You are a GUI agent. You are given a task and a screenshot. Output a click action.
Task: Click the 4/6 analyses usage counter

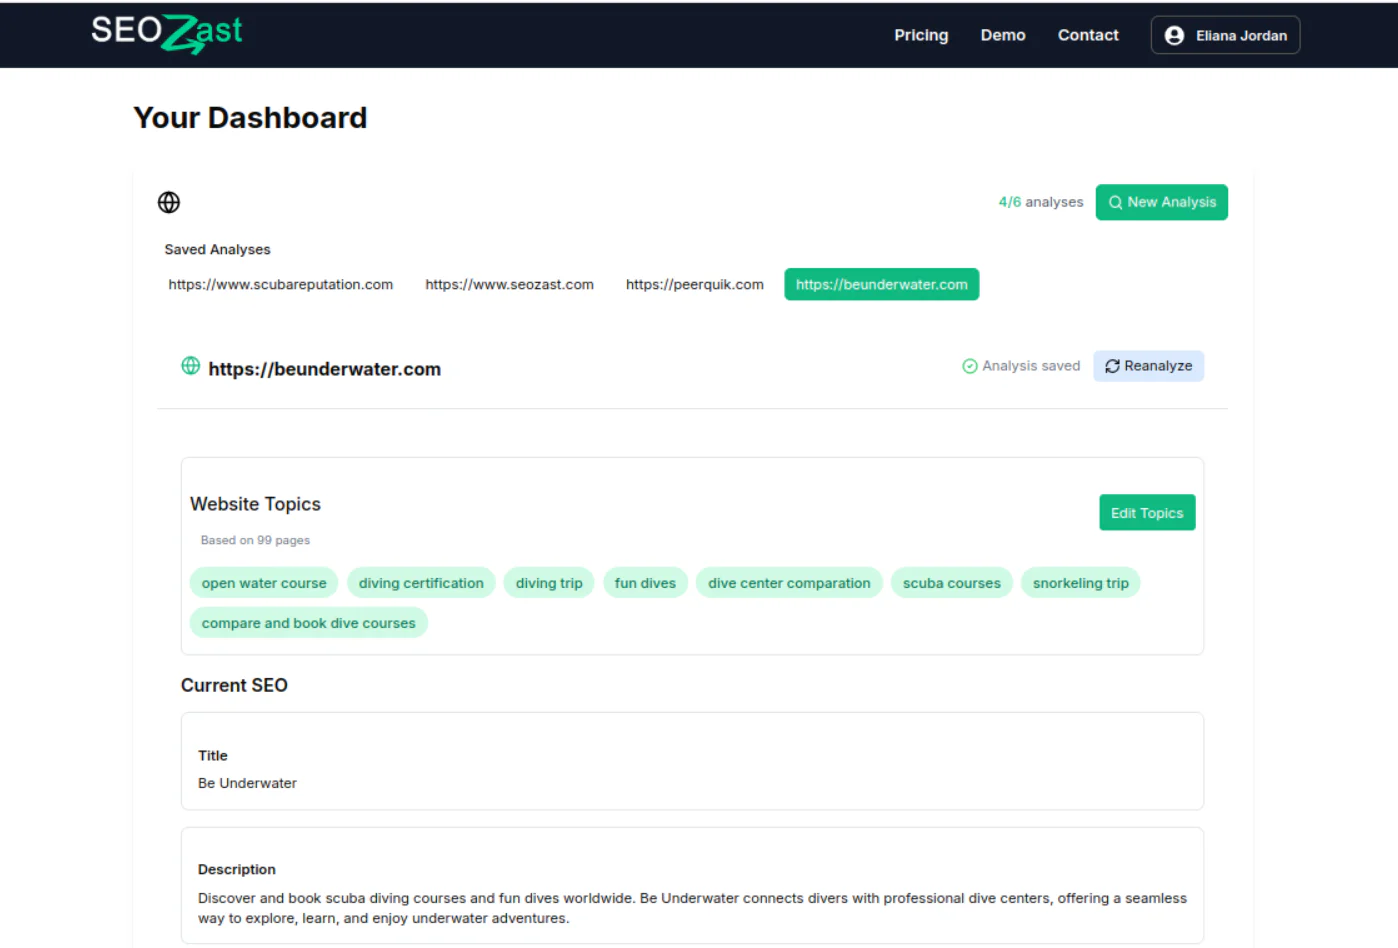pyautogui.click(x=1040, y=202)
